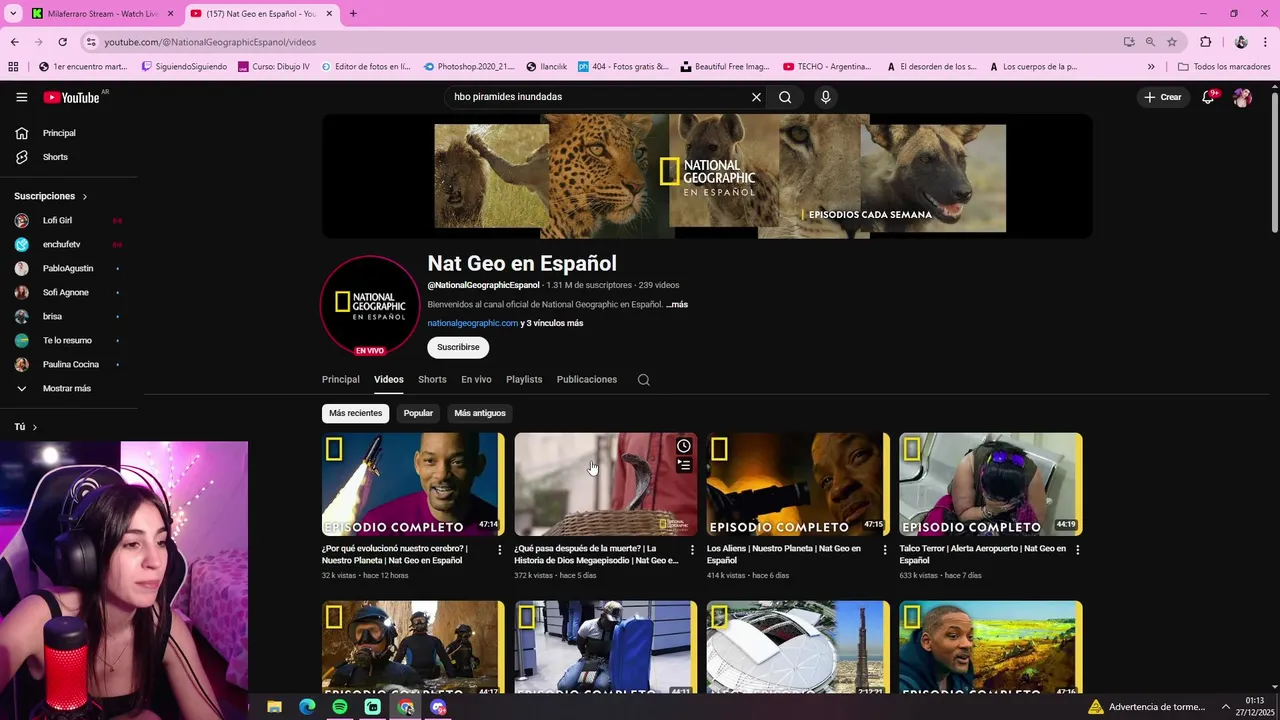The height and width of the screenshot is (720, 1280).
Task: Play the Los Aliens video thumbnail
Action: (798, 484)
